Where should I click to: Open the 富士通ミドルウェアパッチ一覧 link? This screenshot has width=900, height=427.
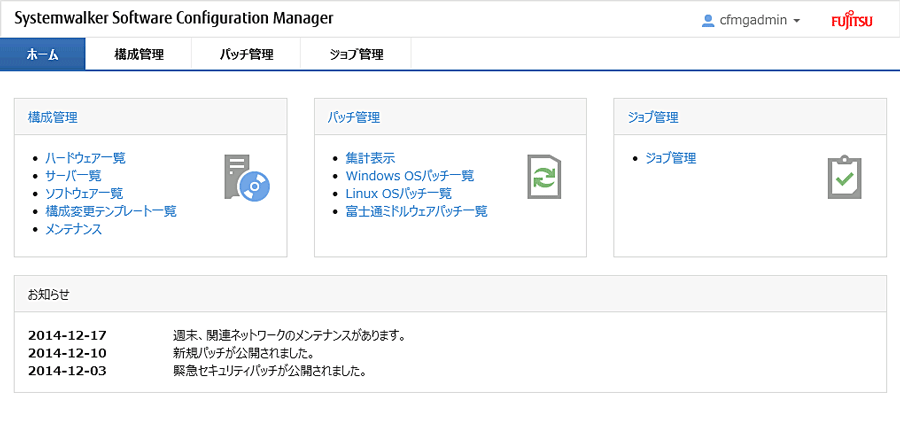coord(416,211)
